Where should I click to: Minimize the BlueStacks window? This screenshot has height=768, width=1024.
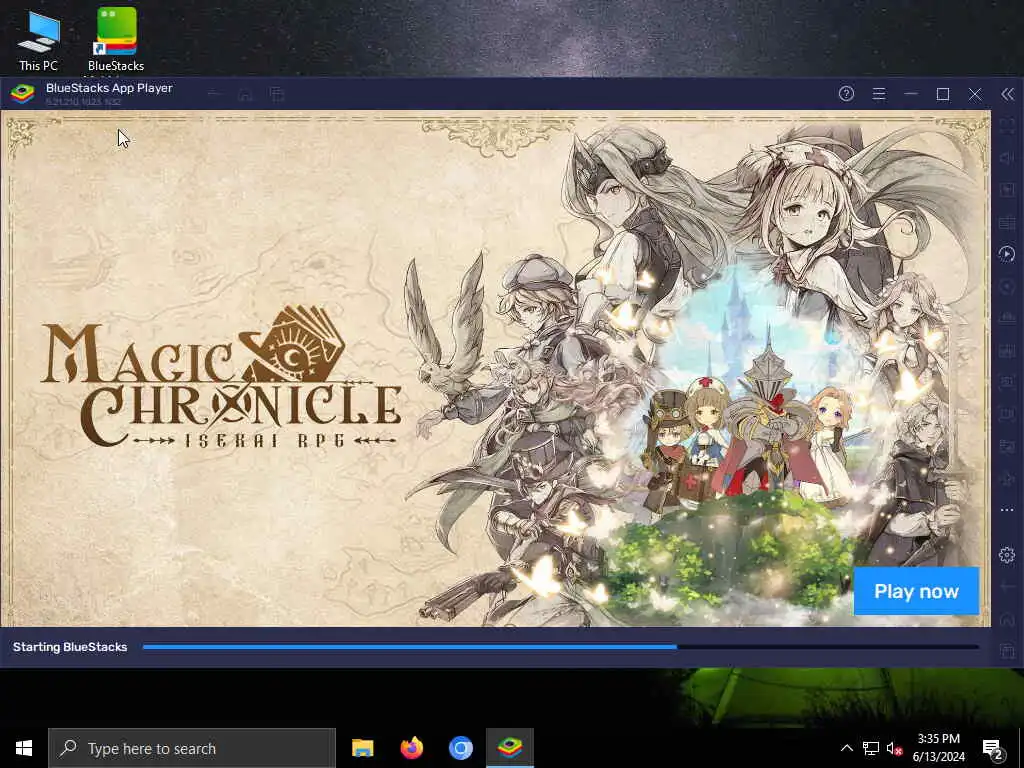[x=910, y=94]
